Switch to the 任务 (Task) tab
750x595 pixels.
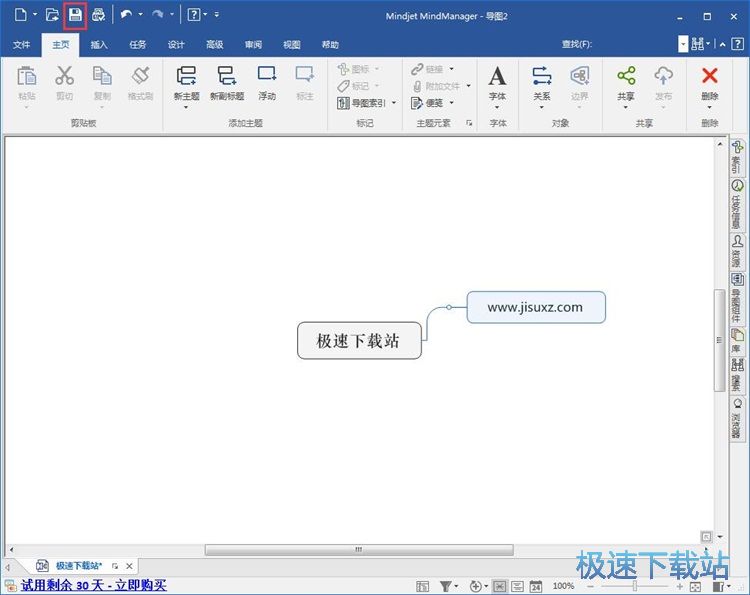click(x=137, y=45)
